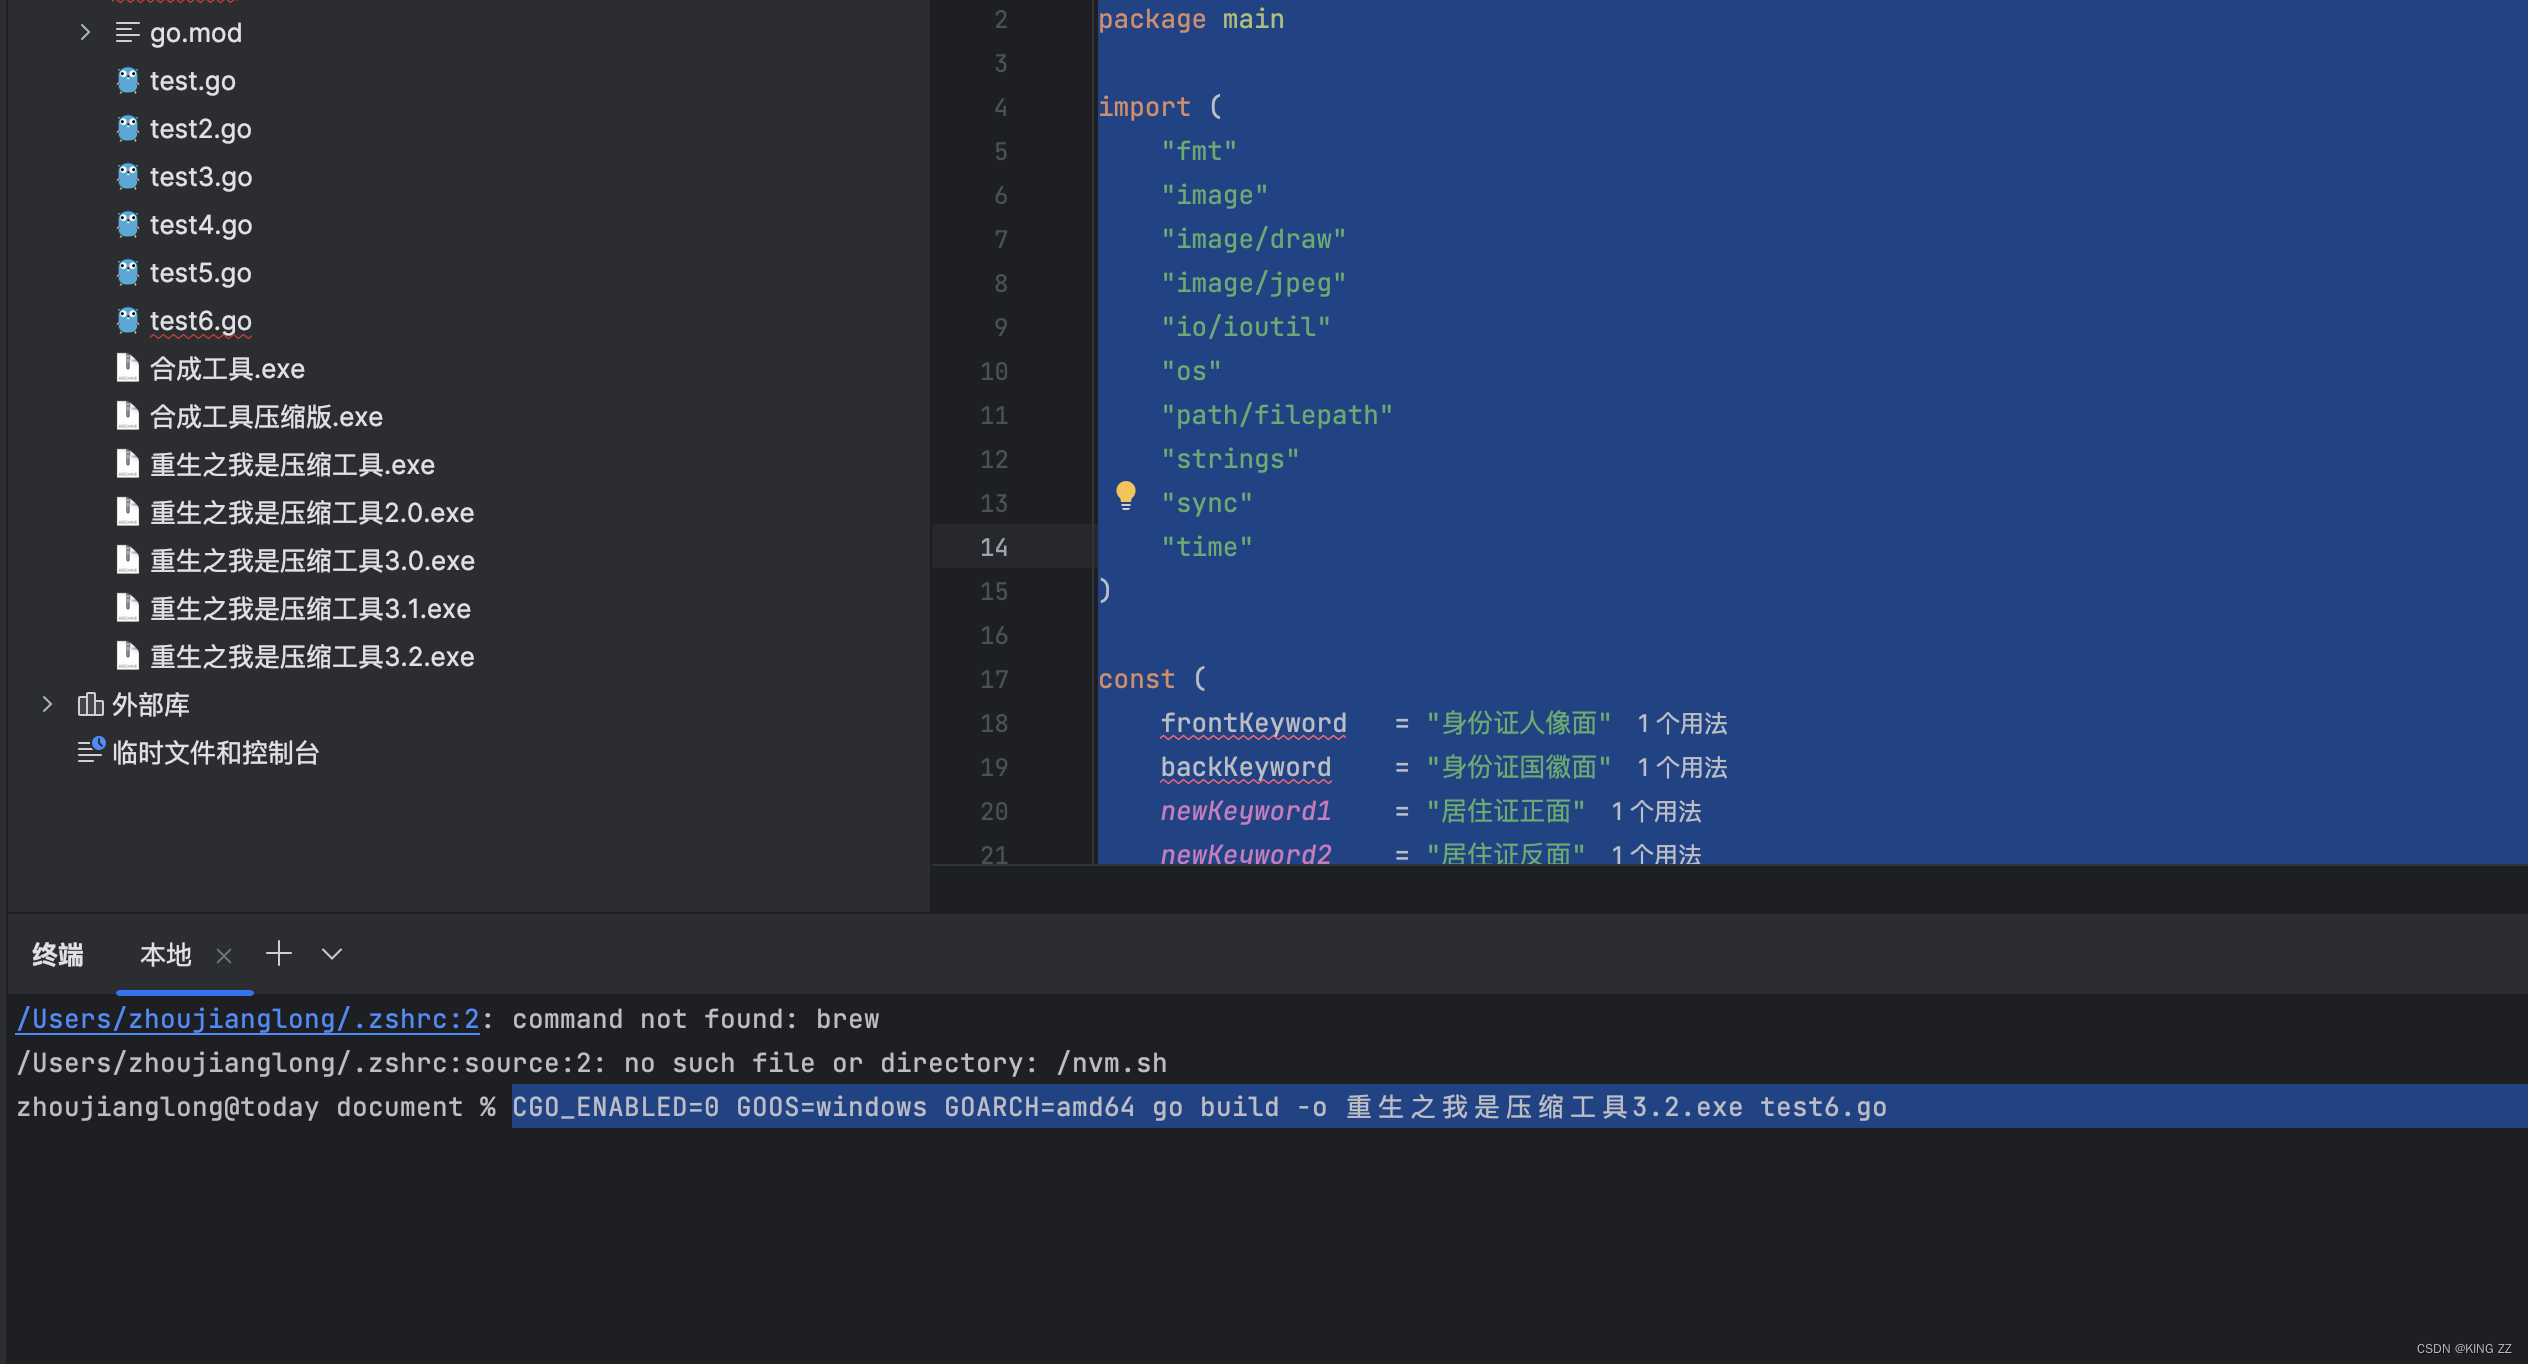Add a new terminal tab with plus

point(279,954)
